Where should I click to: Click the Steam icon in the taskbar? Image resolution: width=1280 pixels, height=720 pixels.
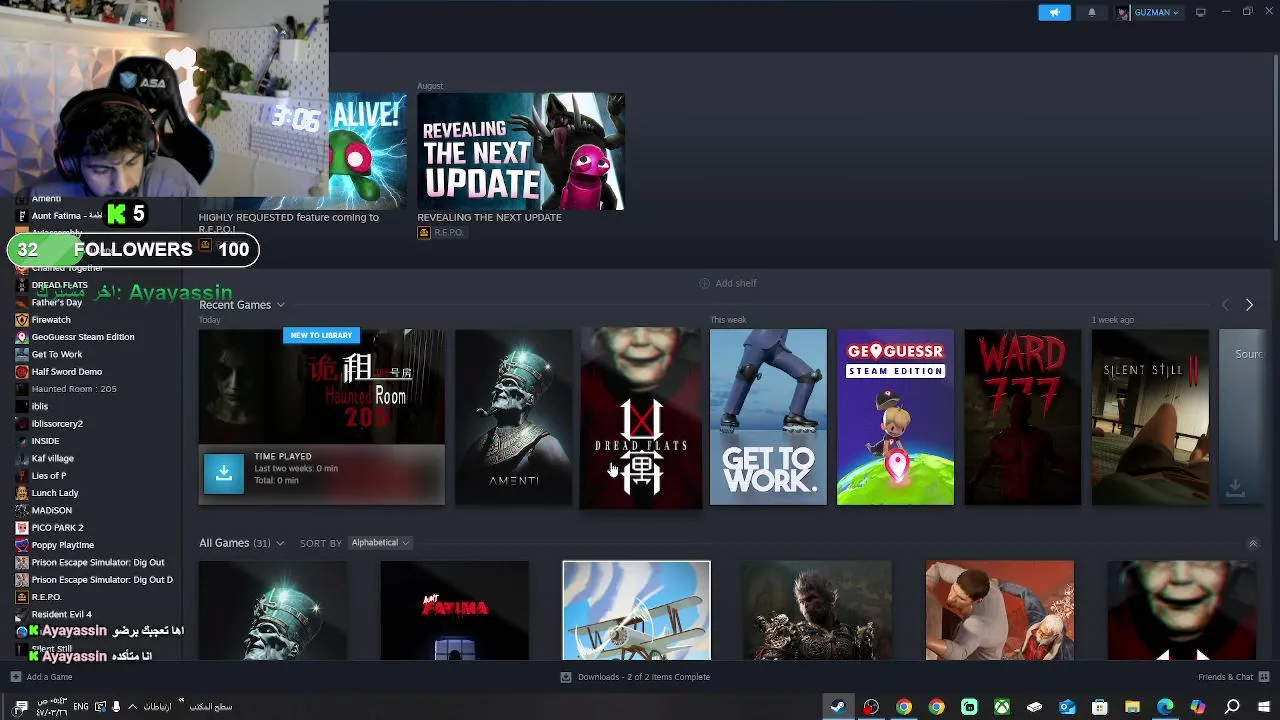(x=838, y=707)
